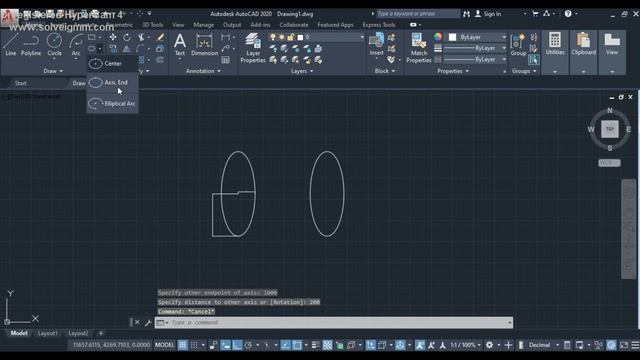Viewport: 640px width, 360px height.
Task: Select the Text annotation tool
Action: coord(180,44)
